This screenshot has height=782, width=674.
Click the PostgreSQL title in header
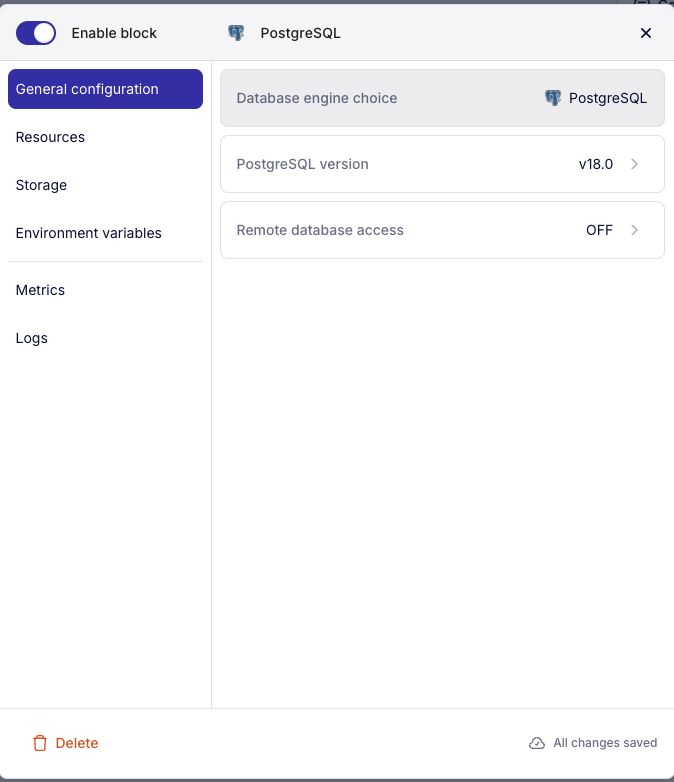pyautogui.click(x=300, y=33)
